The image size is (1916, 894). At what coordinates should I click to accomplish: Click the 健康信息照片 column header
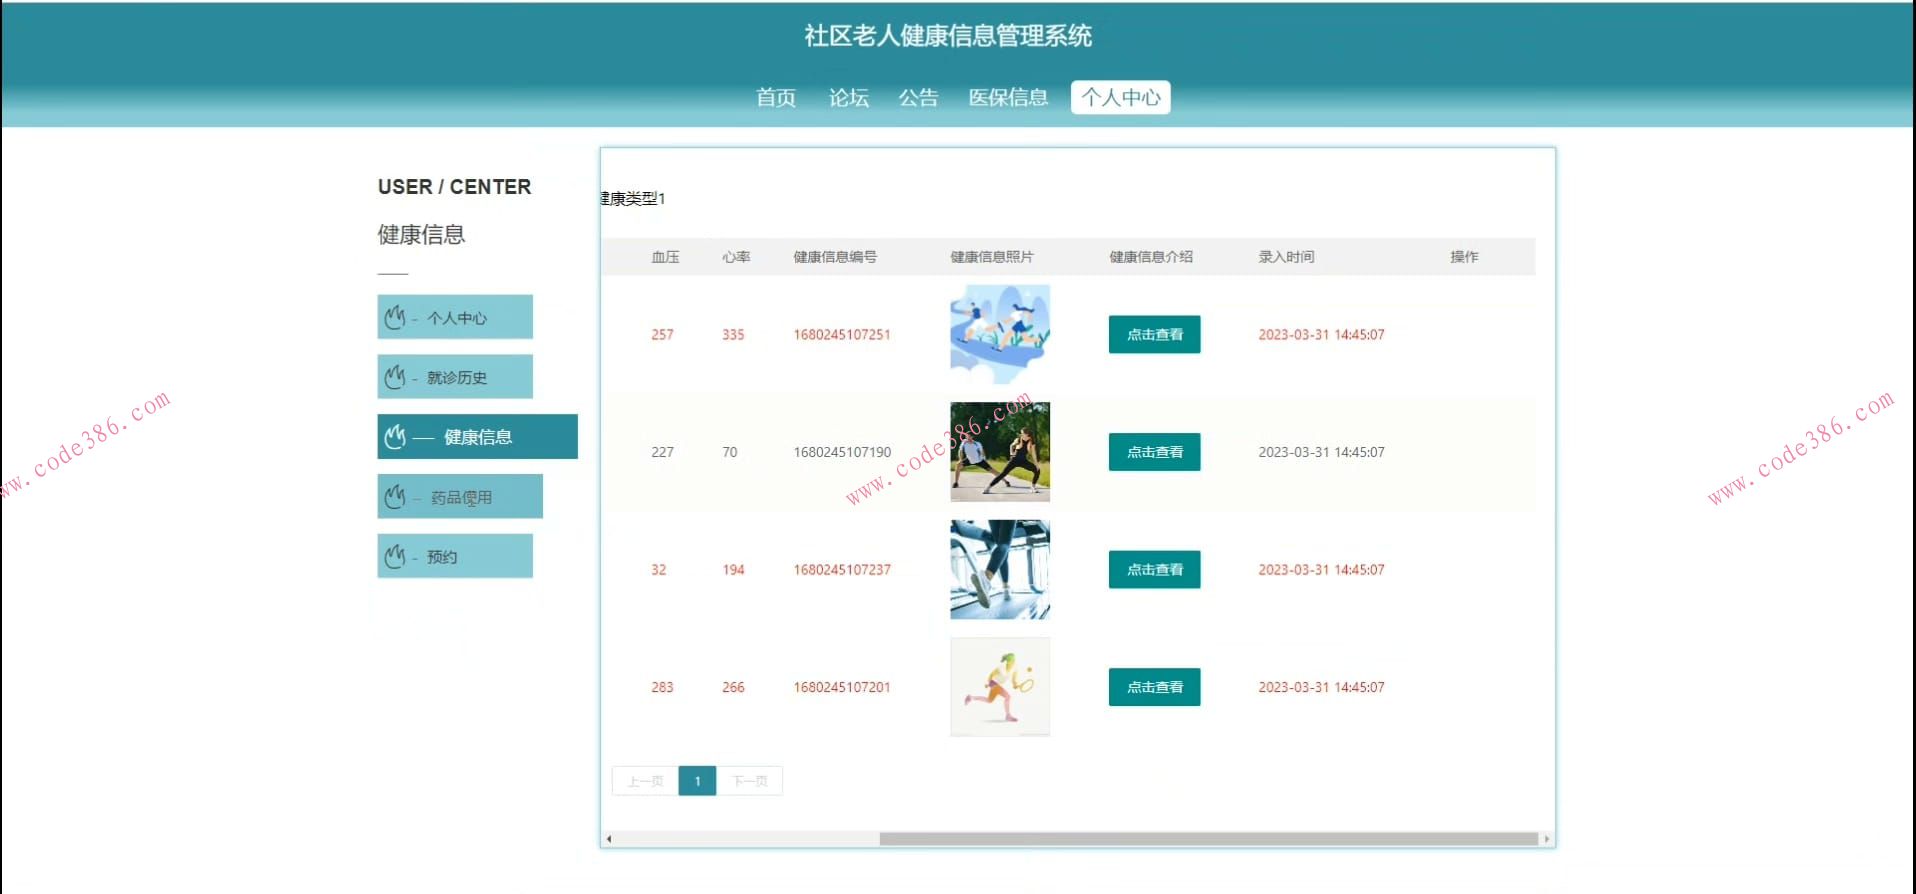992,257
